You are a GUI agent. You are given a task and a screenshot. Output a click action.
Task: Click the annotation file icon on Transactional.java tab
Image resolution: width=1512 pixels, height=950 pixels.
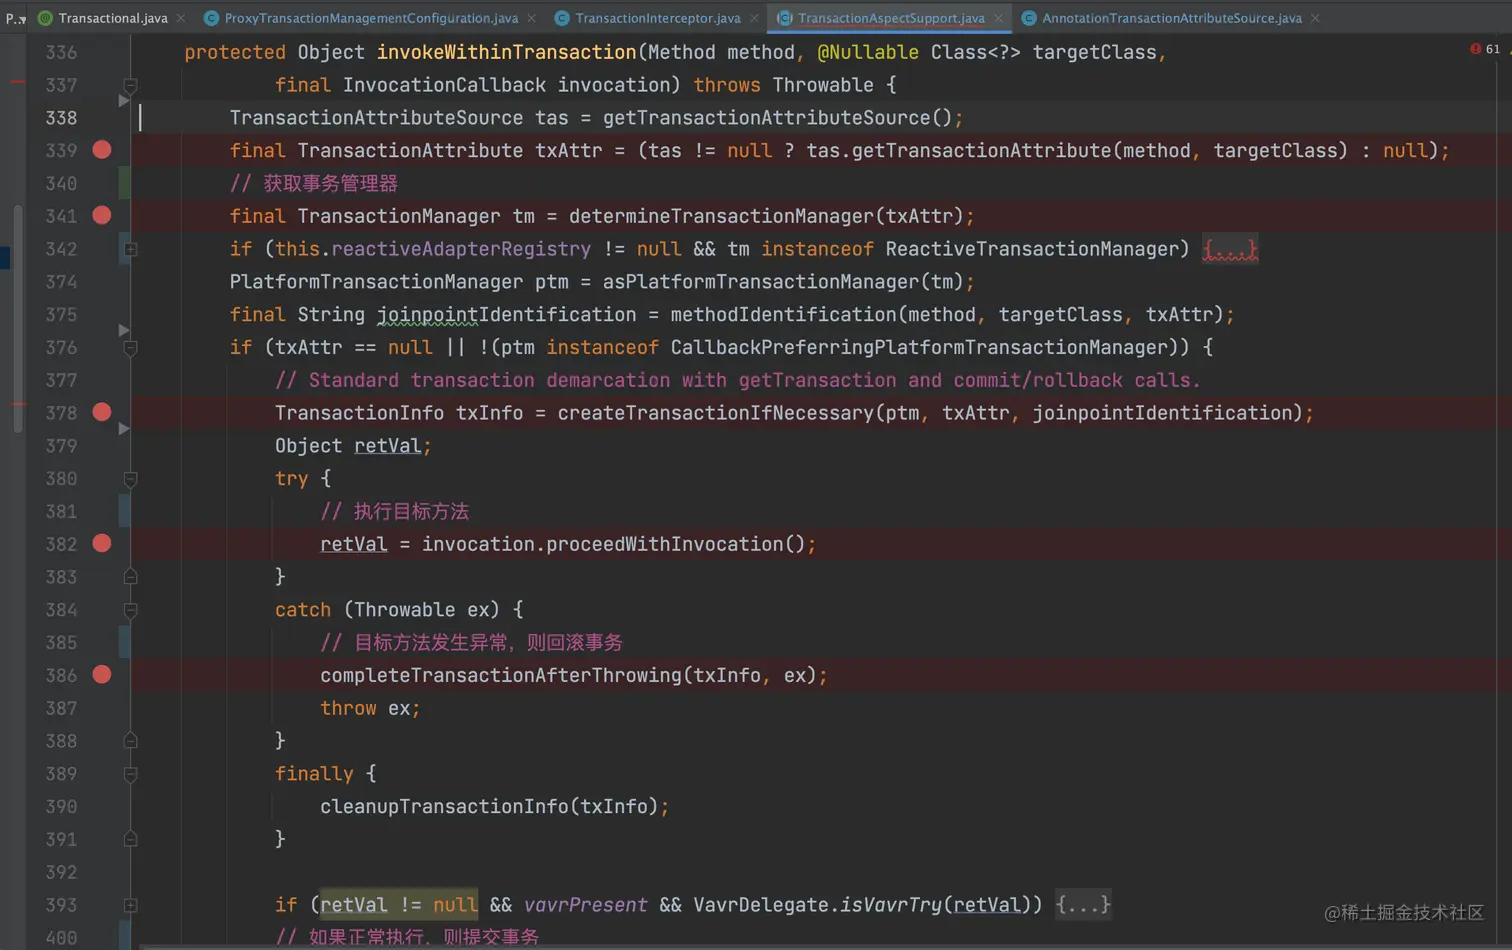(45, 18)
